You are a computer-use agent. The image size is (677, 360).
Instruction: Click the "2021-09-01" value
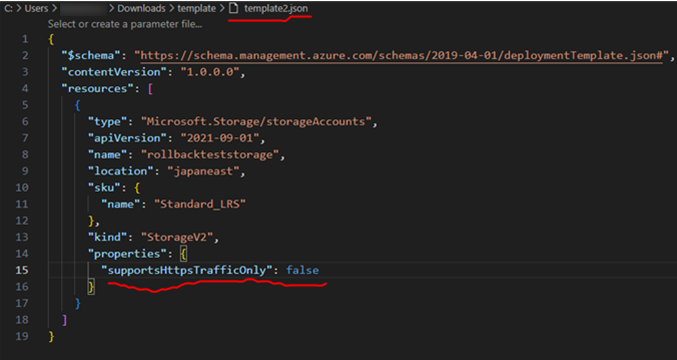[x=220, y=138]
